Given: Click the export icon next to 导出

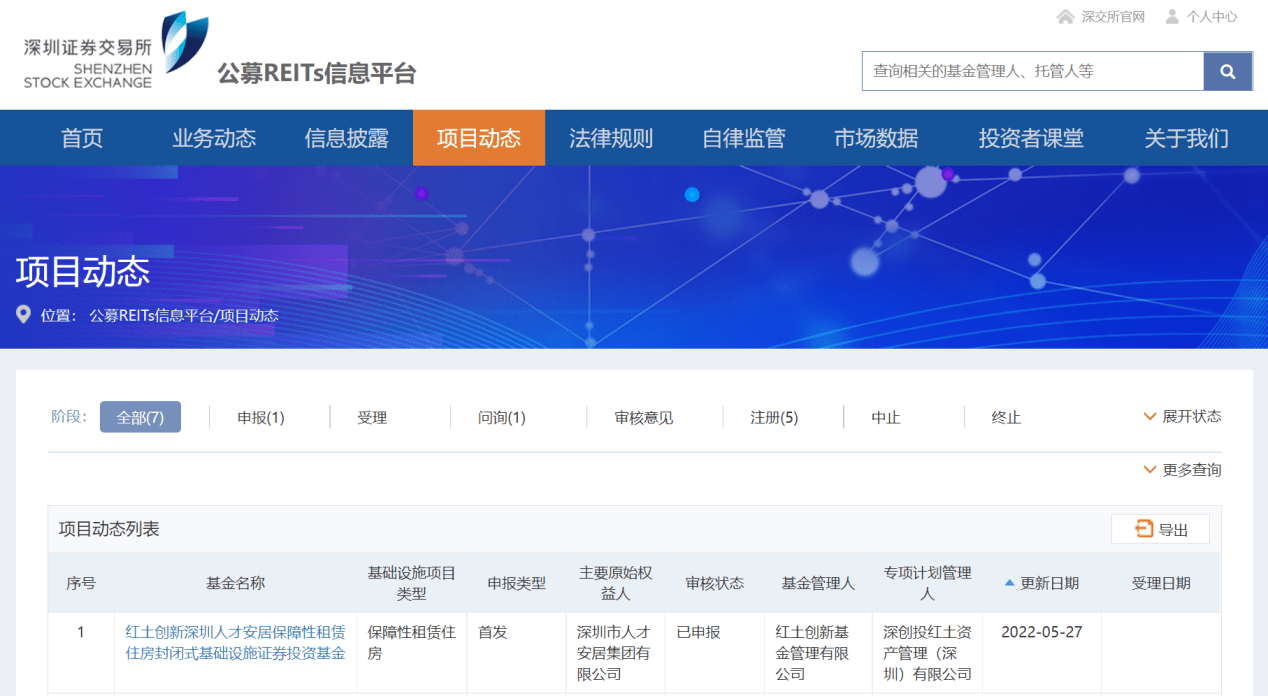Looking at the screenshot, I should click(1144, 529).
